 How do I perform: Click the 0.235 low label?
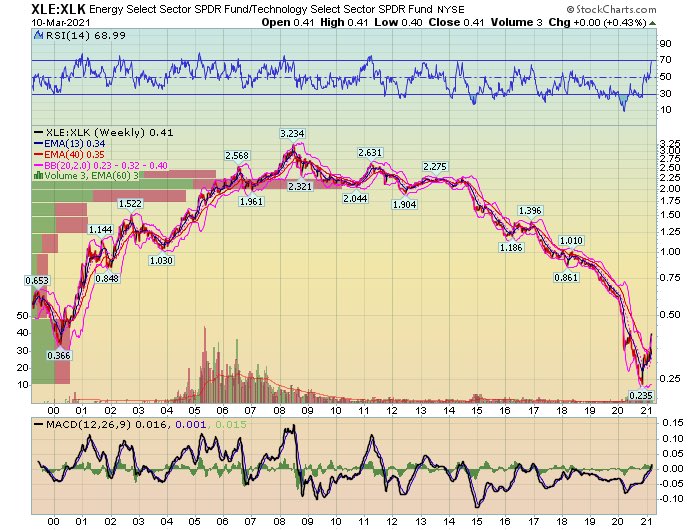pos(641,395)
